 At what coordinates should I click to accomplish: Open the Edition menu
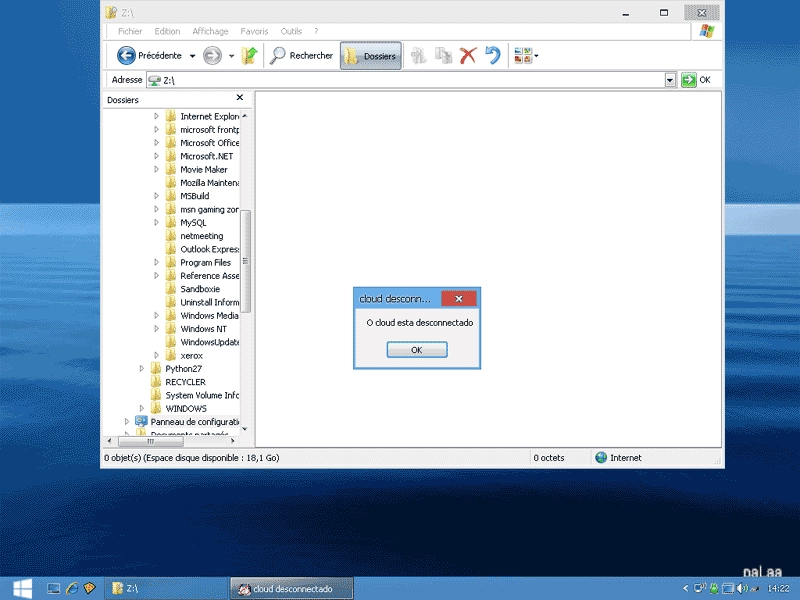click(x=167, y=31)
